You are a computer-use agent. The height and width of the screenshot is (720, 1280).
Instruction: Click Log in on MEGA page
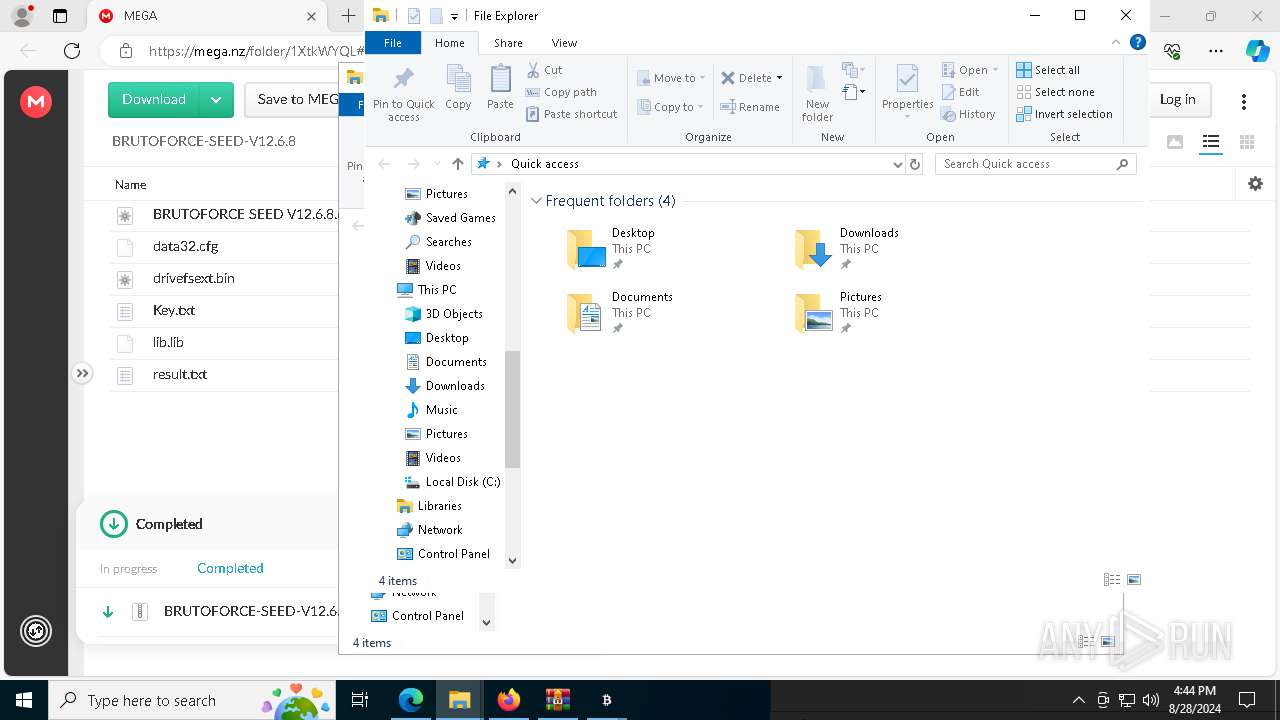1177,100
